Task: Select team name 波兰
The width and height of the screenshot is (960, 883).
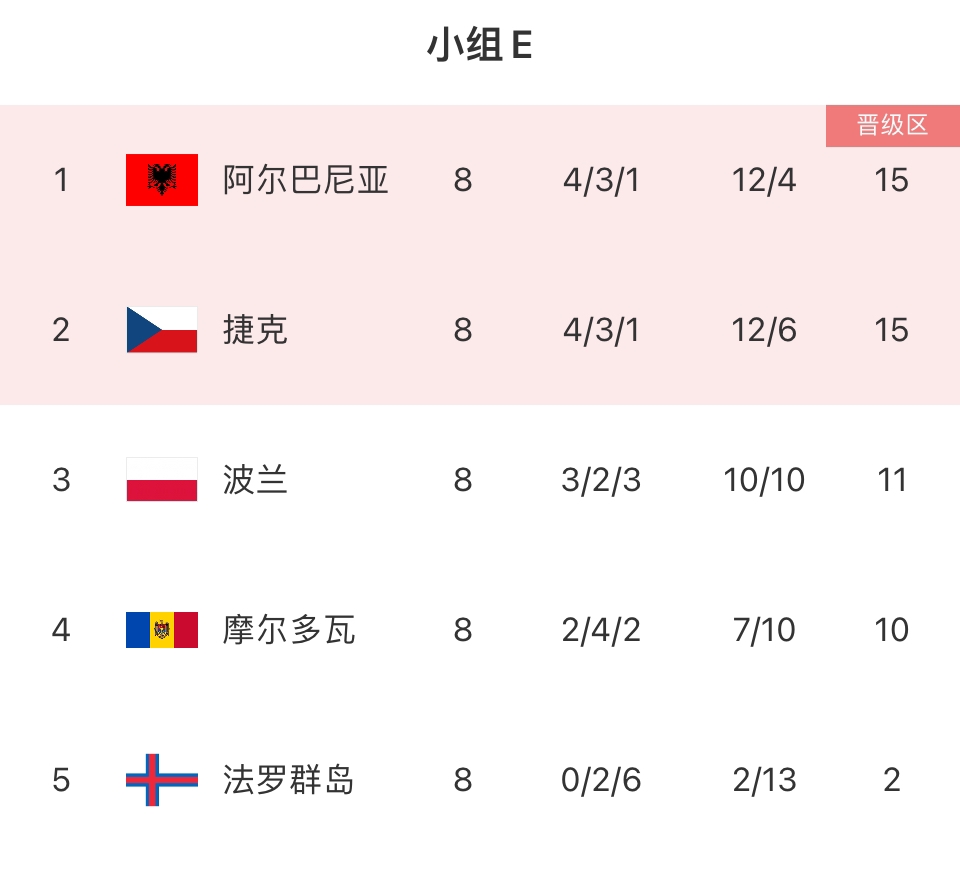Action: (x=255, y=480)
